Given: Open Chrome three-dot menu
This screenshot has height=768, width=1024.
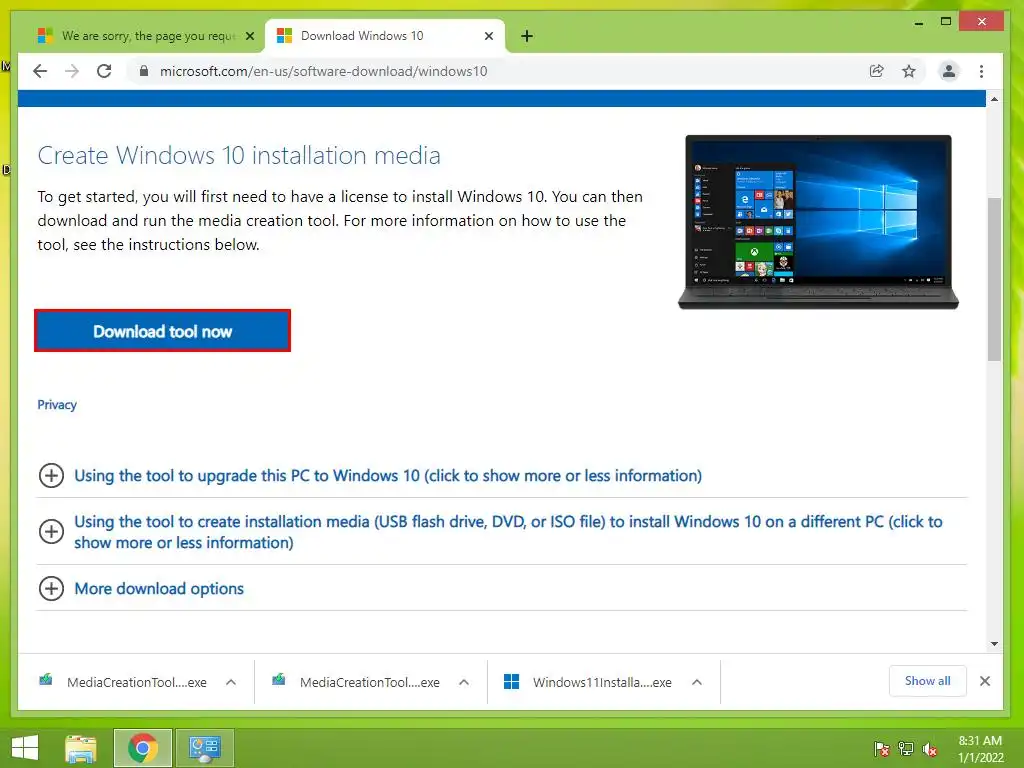Looking at the screenshot, I should coord(981,71).
